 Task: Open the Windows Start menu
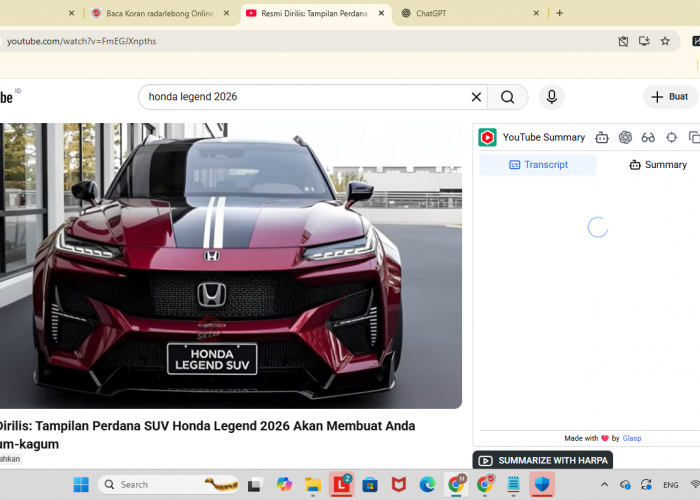pyautogui.click(x=81, y=484)
